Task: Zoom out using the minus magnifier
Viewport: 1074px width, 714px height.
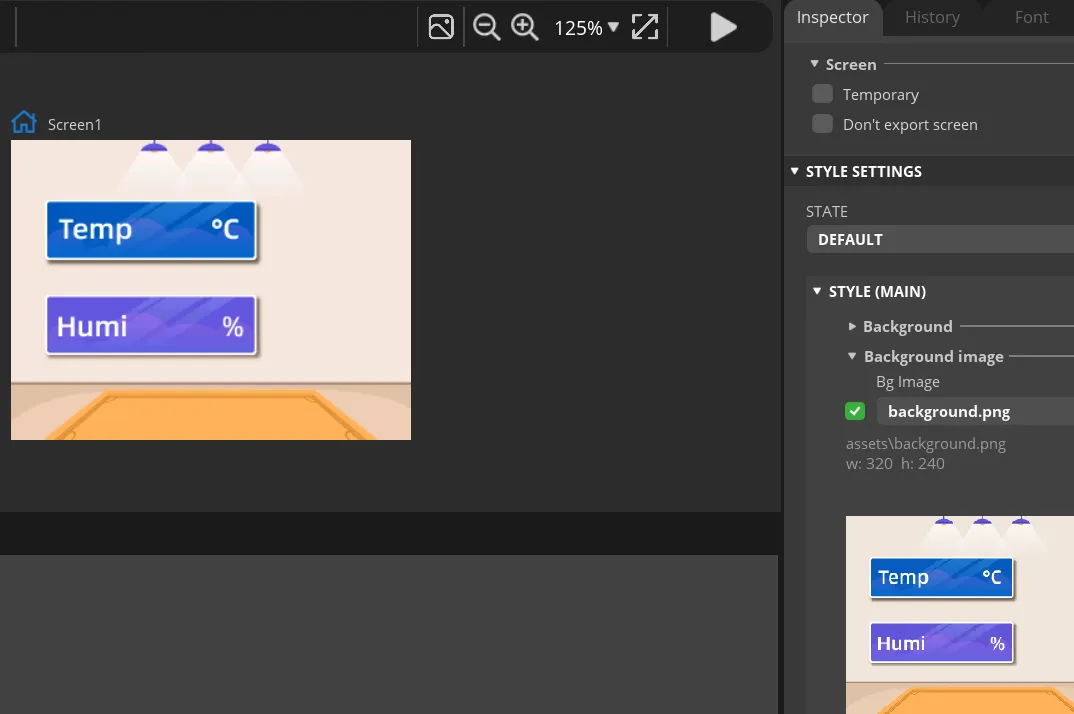Action: (x=486, y=27)
